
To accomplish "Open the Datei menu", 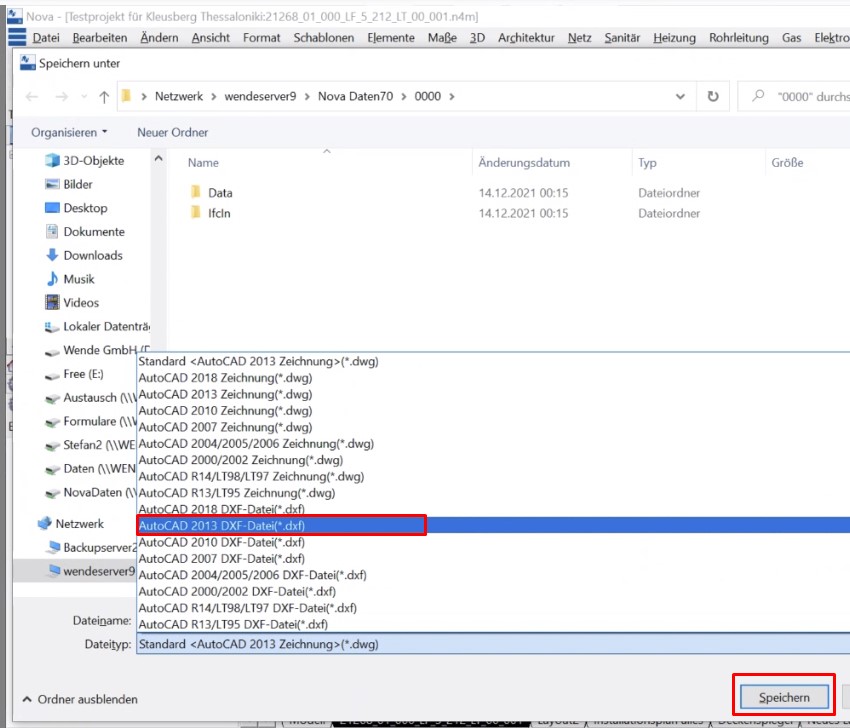I will 46,38.
